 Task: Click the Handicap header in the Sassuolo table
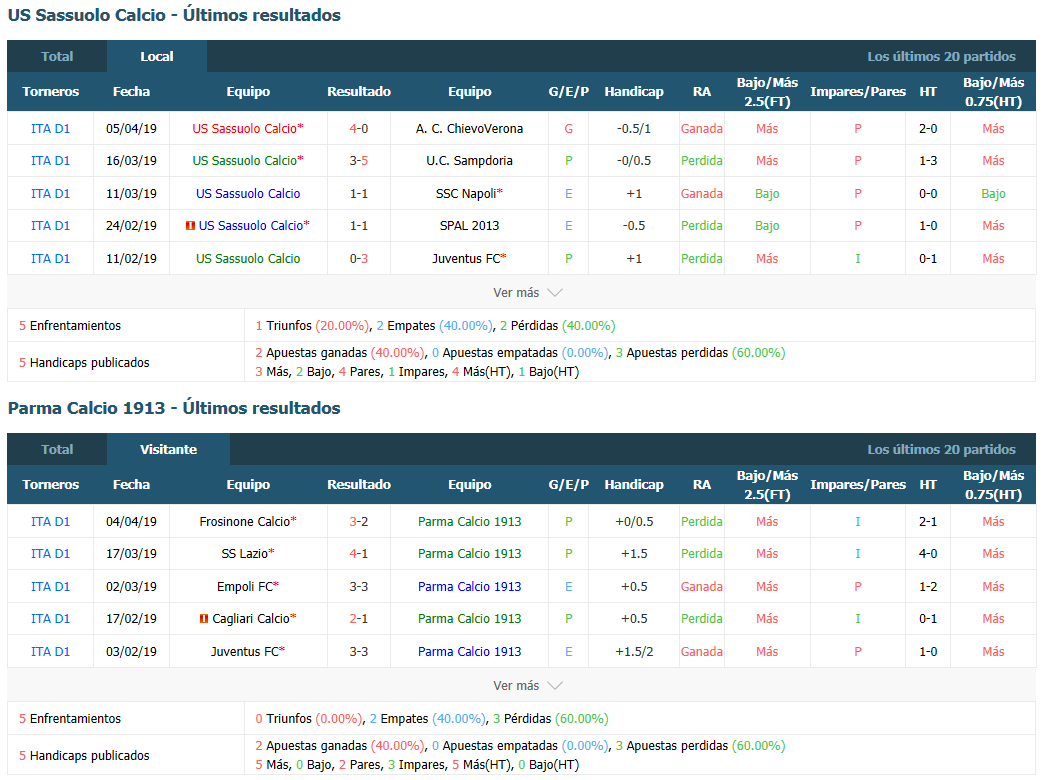coord(634,92)
